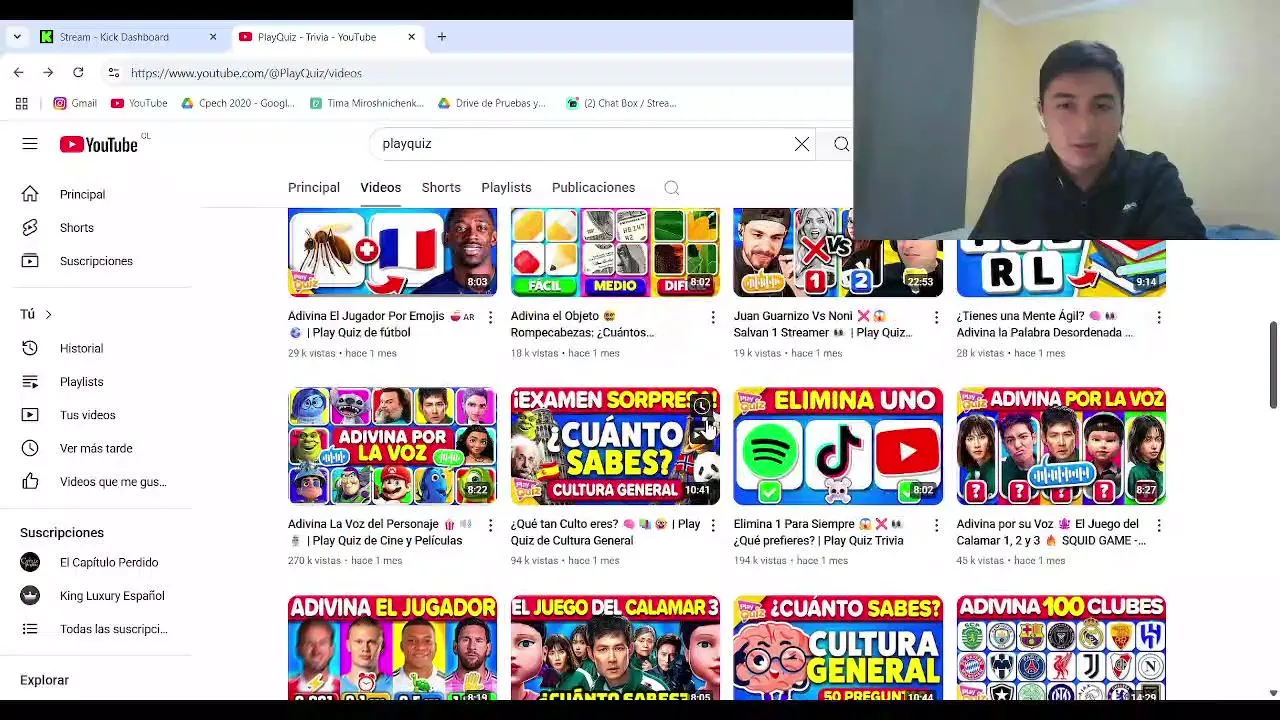Viewport: 1280px width, 720px height.
Task: Open options for Adivina El Jugador Por Emojis
Action: coord(490,317)
